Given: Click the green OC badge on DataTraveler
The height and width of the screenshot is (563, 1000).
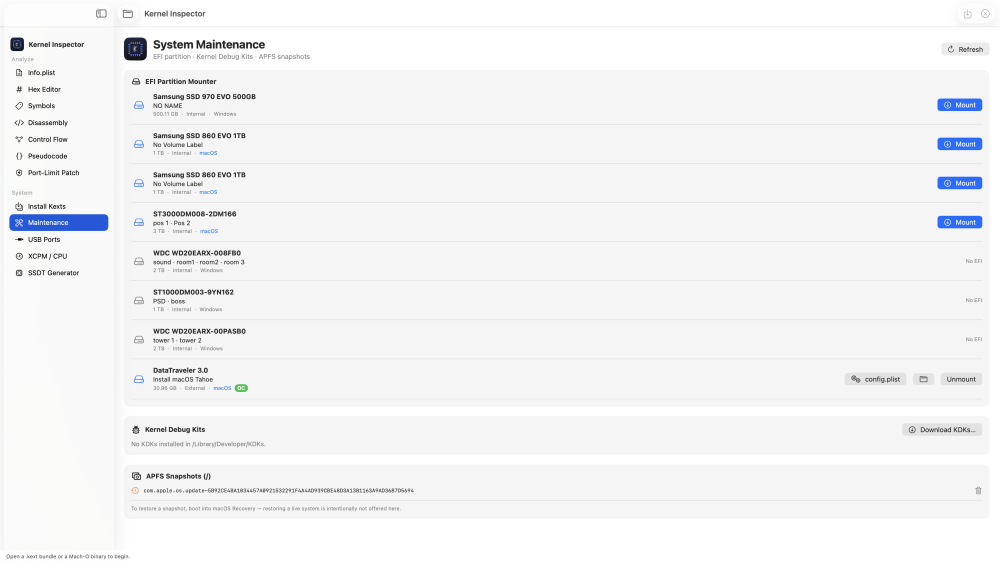Looking at the screenshot, I should pos(241,388).
